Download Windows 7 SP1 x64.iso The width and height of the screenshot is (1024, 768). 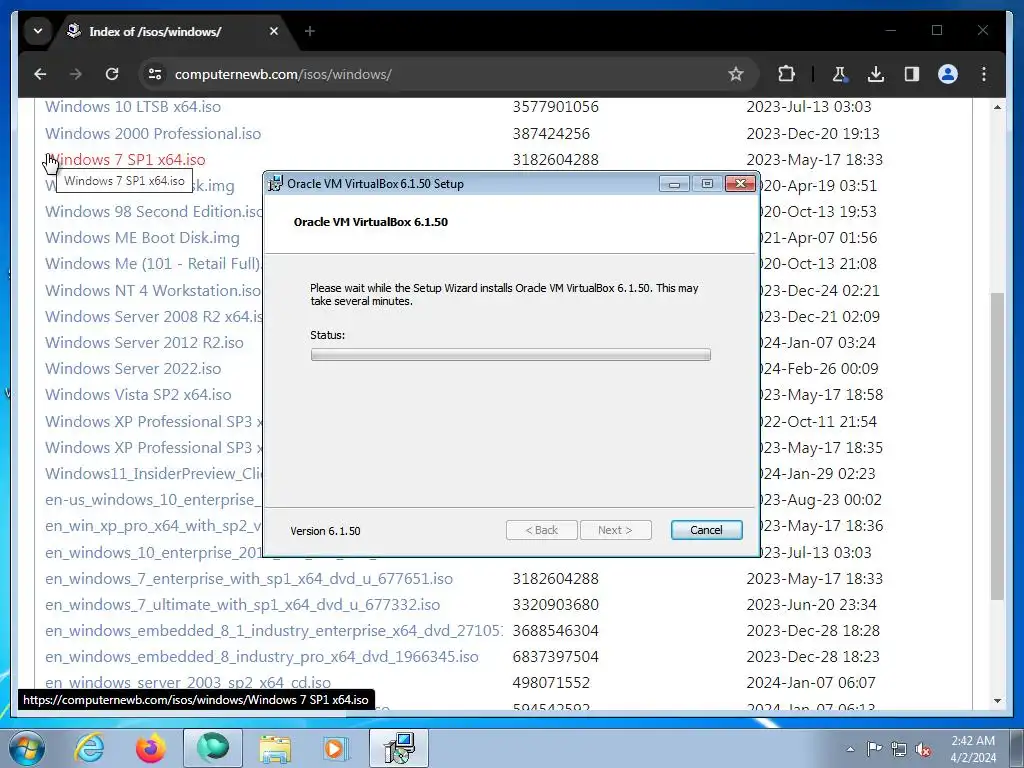pyautogui.click(x=125, y=159)
